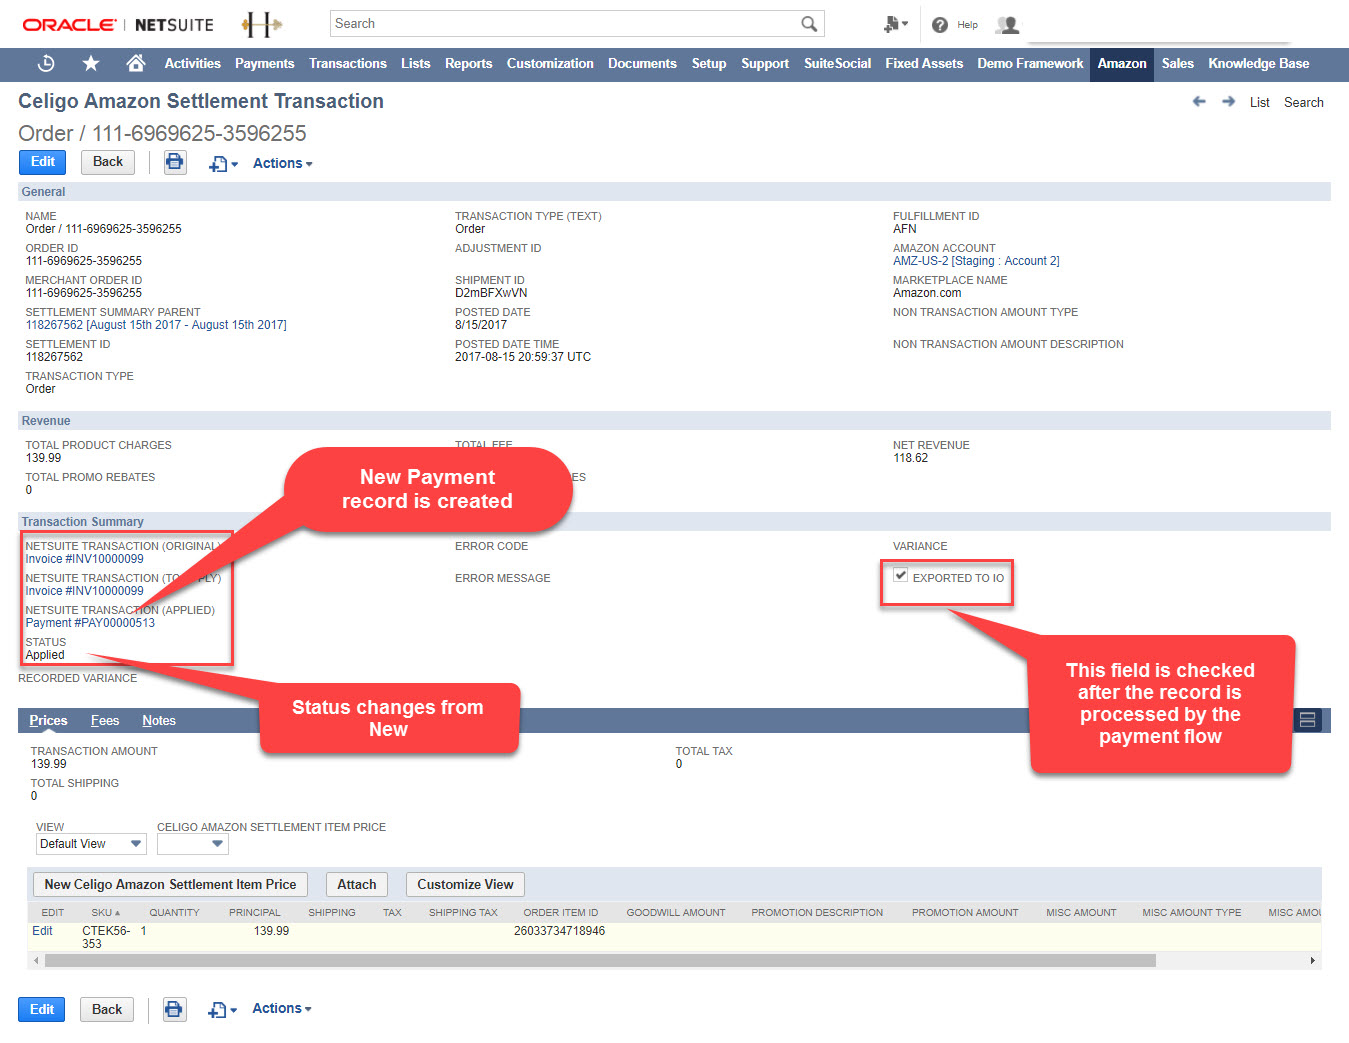The width and height of the screenshot is (1349, 1043).
Task: Go to next record arrow
Action: (x=1228, y=102)
